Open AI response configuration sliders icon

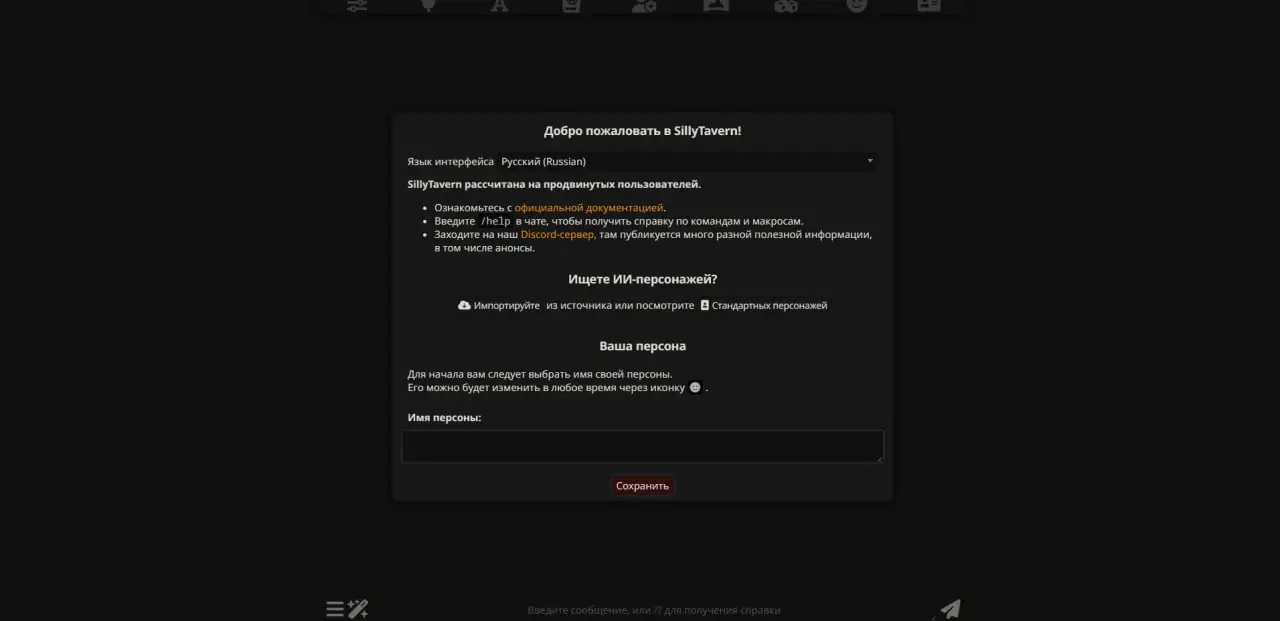357,5
